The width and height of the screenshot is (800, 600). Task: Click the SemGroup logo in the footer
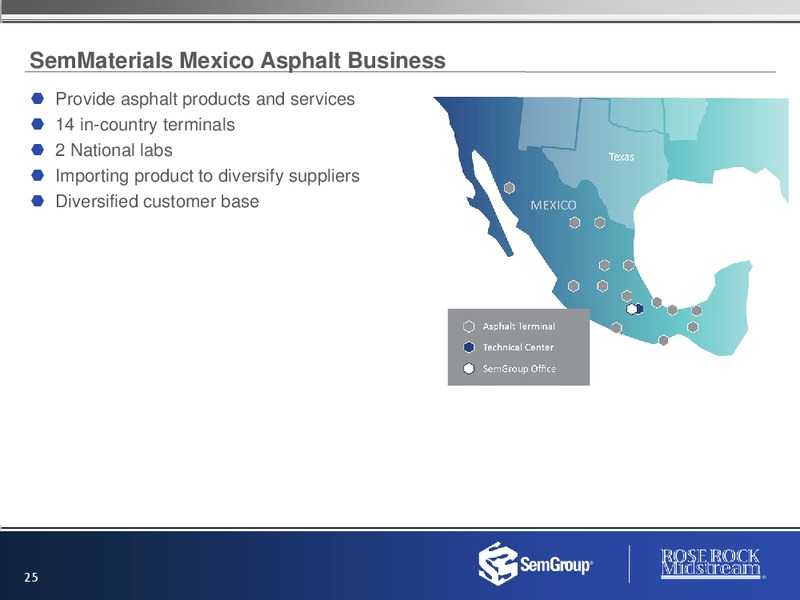point(536,564)
